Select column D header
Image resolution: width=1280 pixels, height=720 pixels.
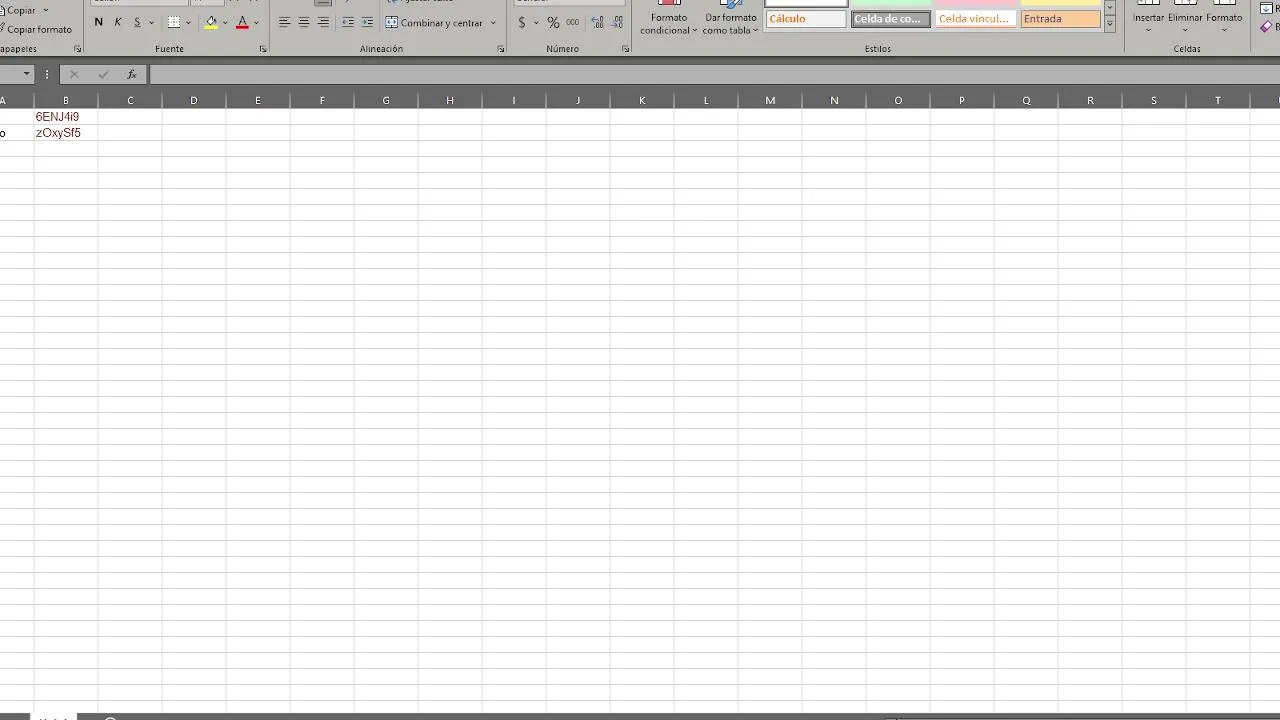pyautogui.click(x=194, y=100)
